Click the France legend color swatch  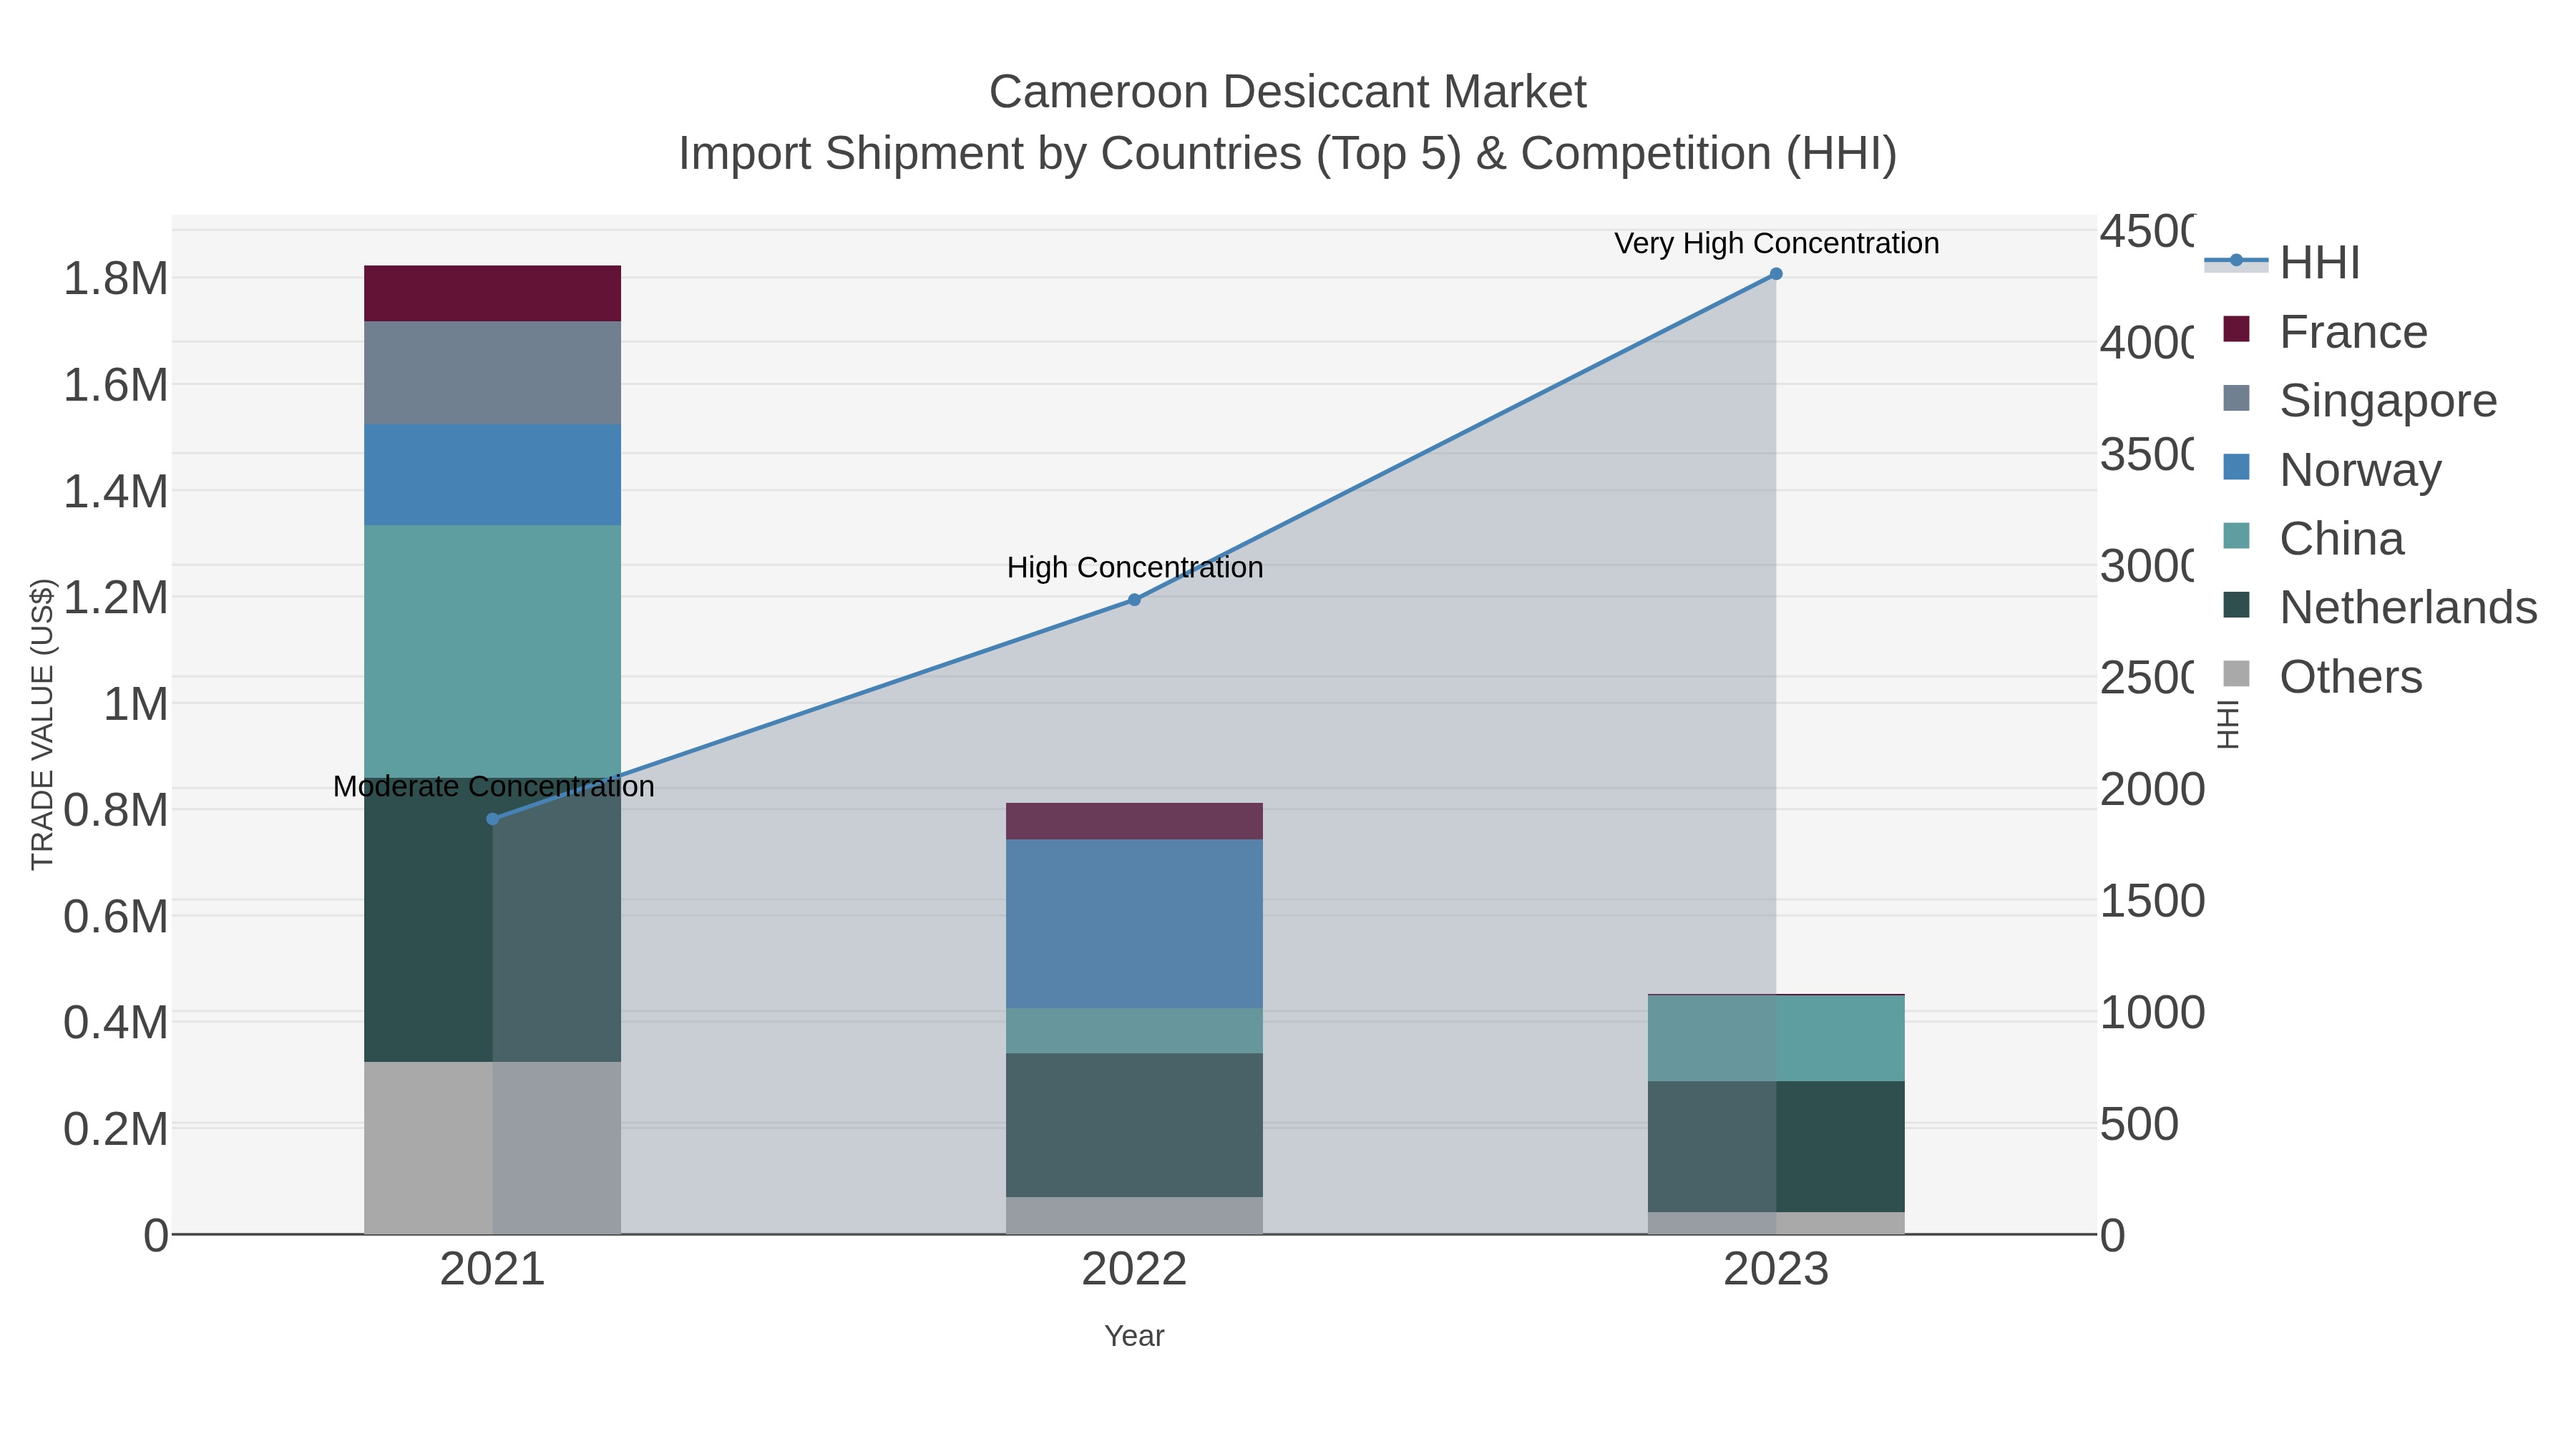tap(2236, 329)
